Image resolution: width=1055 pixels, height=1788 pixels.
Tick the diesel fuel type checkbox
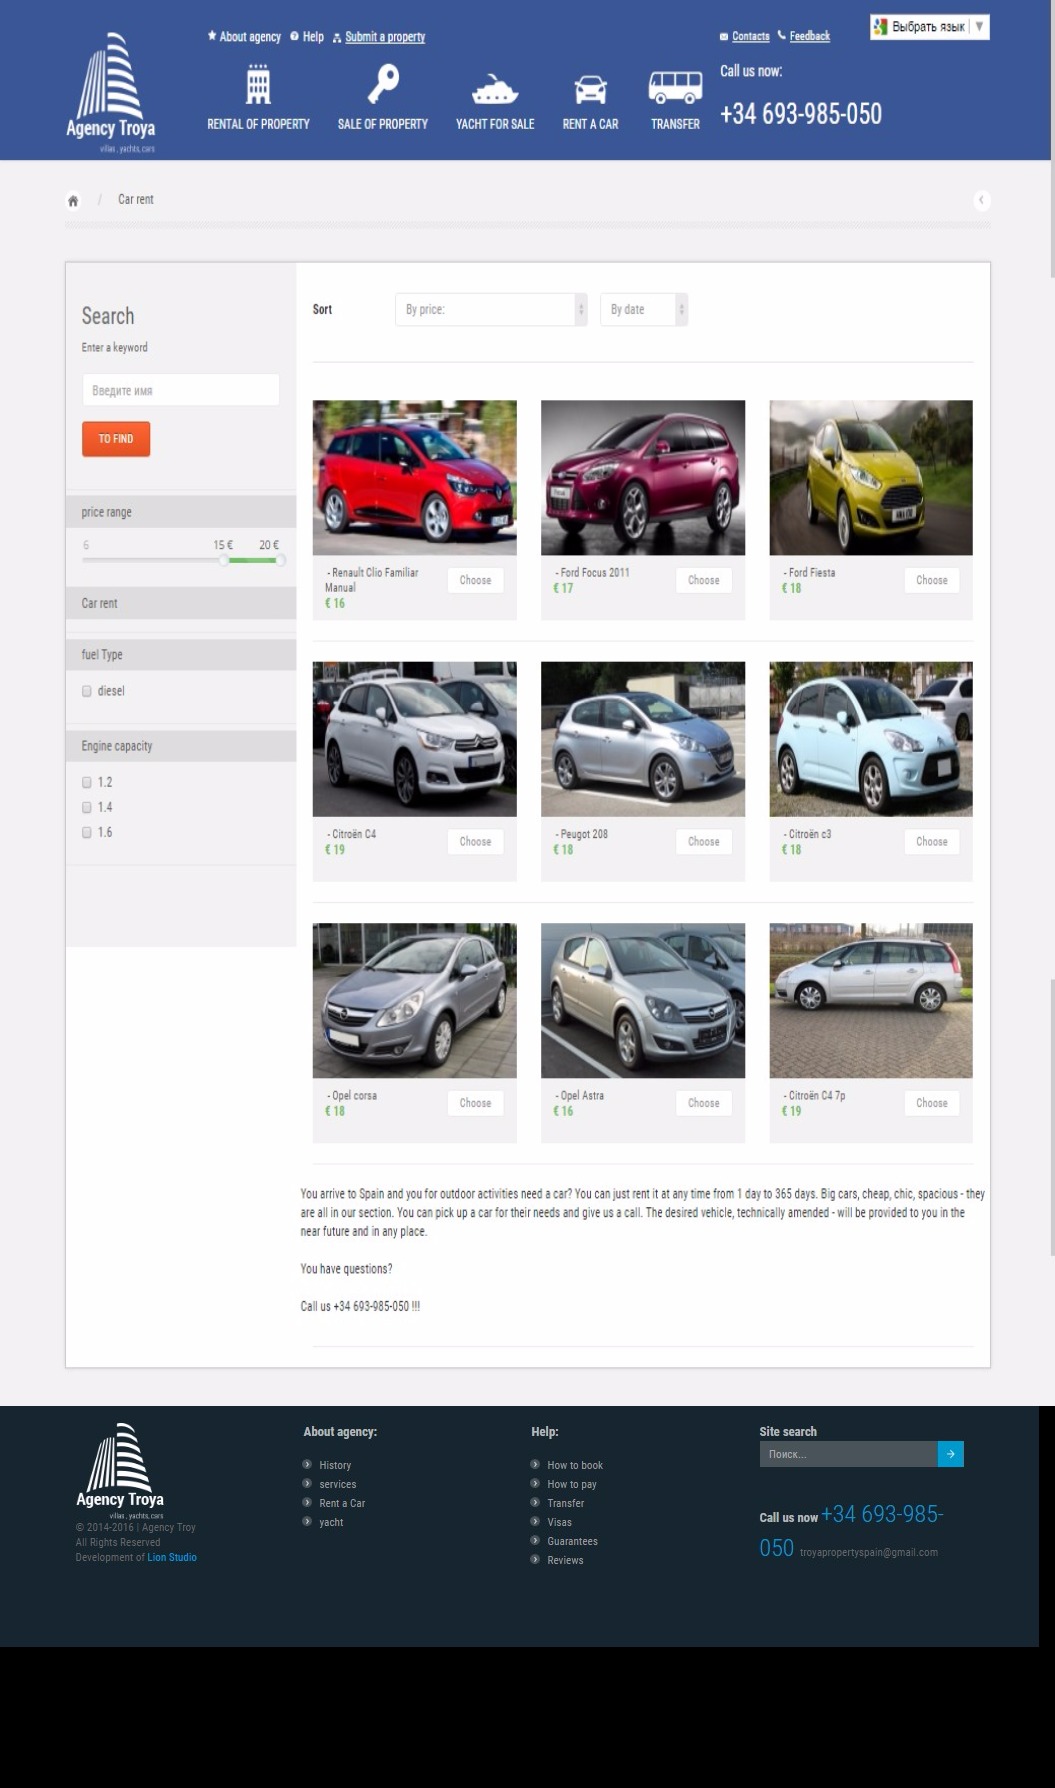coord(87,691)
